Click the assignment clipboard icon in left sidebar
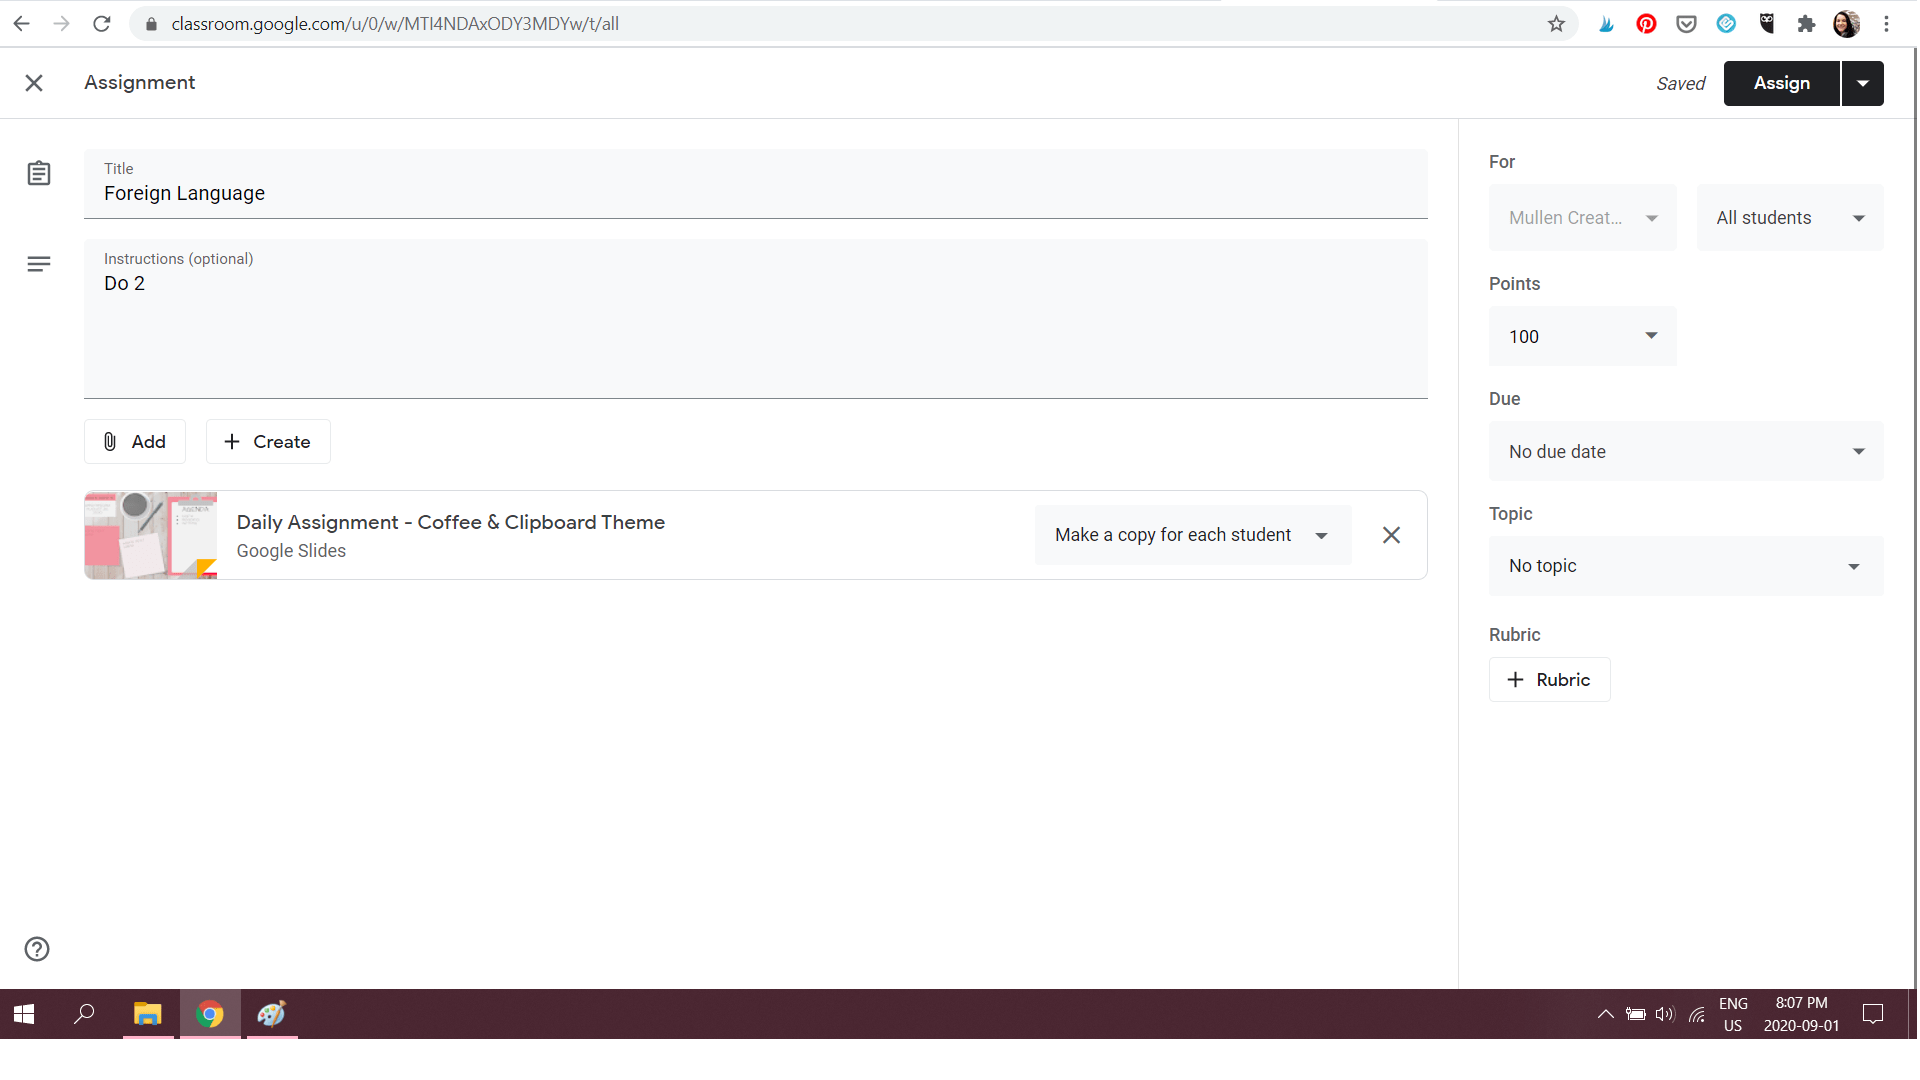Image resolution: width=1920 pixels, height=1080 pixels. click(x=38, y=172)
